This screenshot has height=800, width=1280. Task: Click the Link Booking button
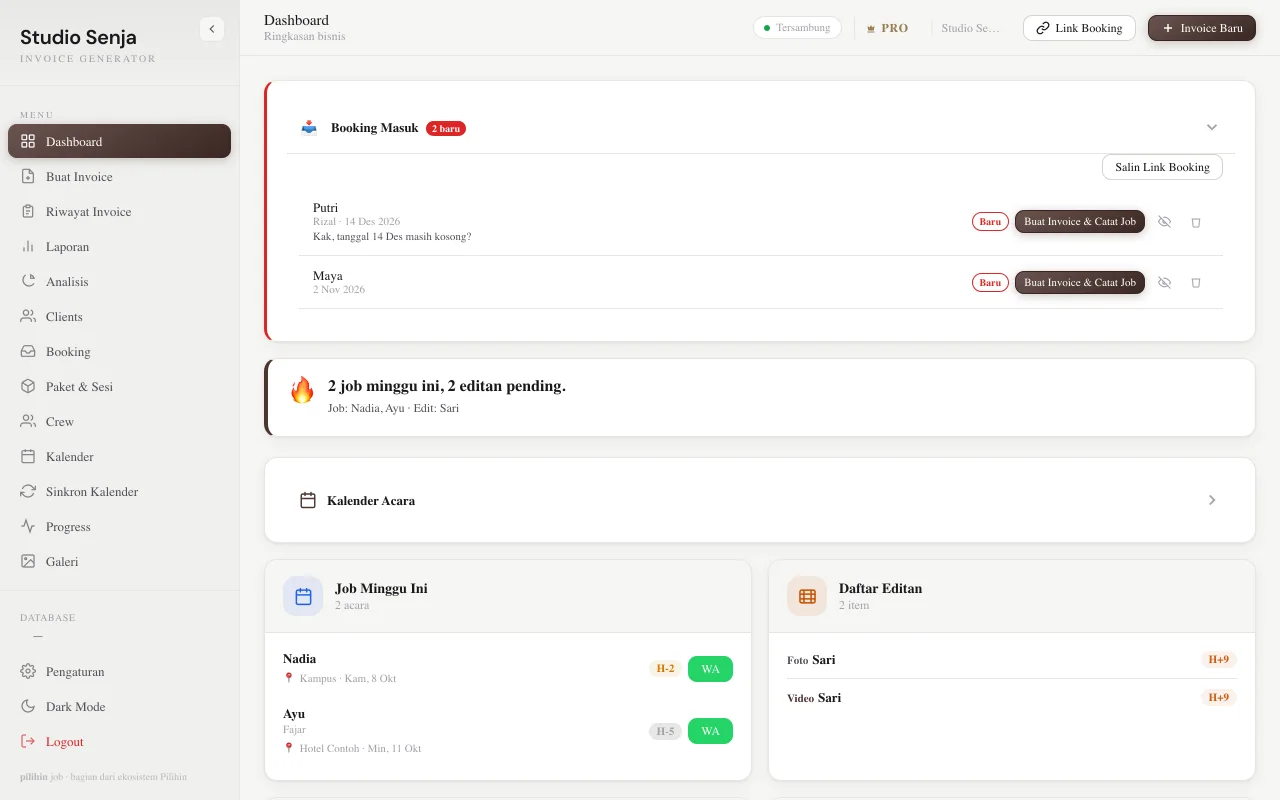[1079, 28]
